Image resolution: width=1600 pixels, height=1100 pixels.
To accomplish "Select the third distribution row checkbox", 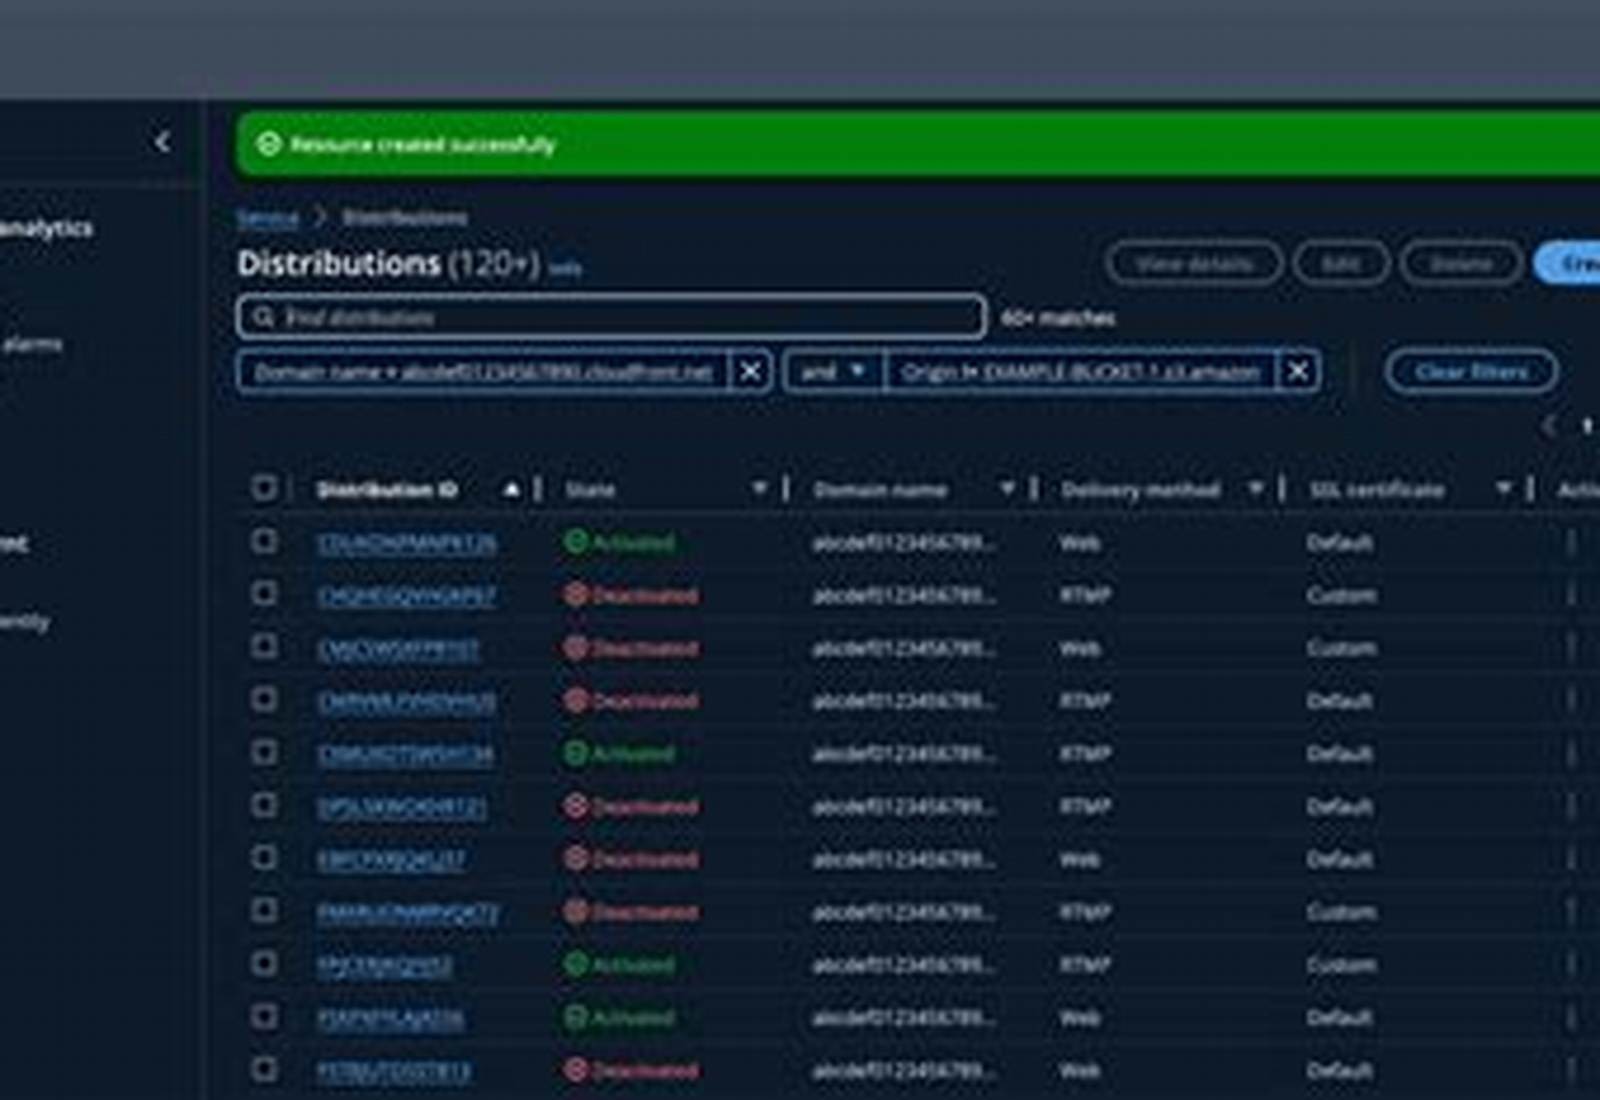I will click(x=264, y=647).
